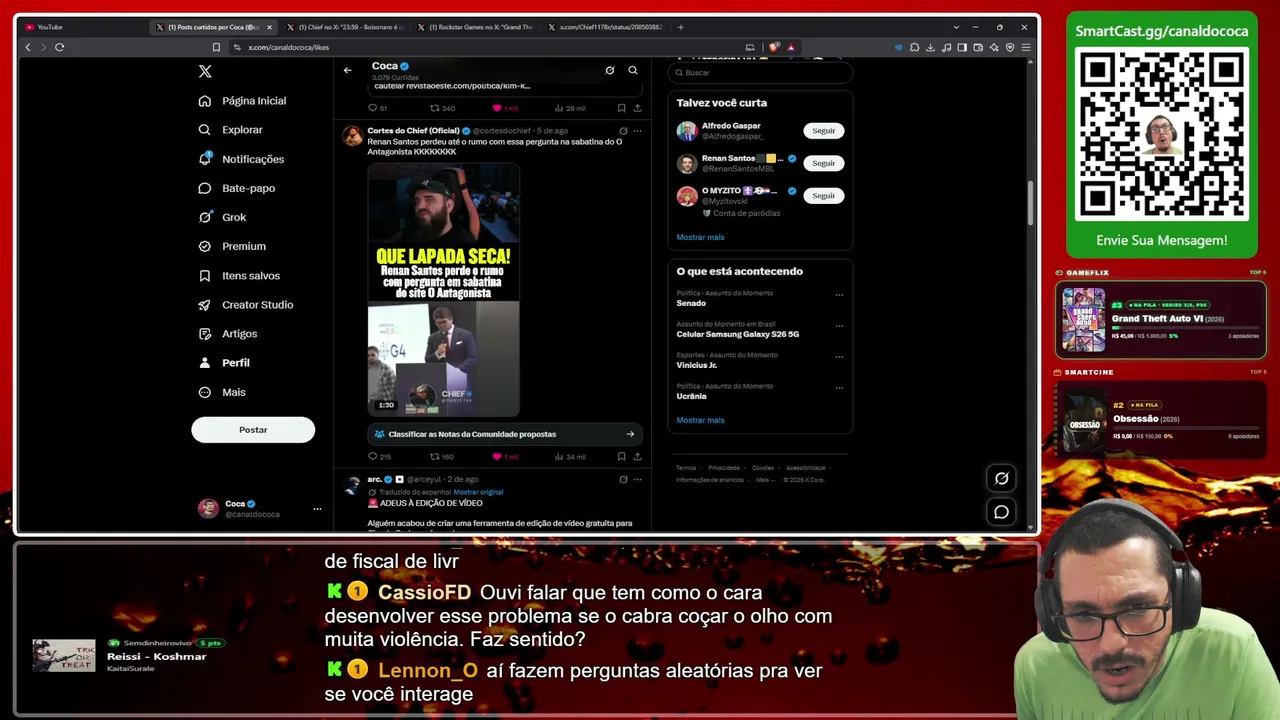Follow Alfredo Gaspar
1280x720 pixels.
pyautogui.click(x=824, y=131)
